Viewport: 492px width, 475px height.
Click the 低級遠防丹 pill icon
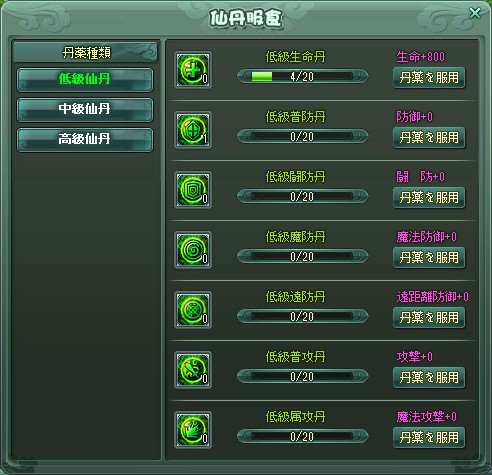[x=193, y=310]
